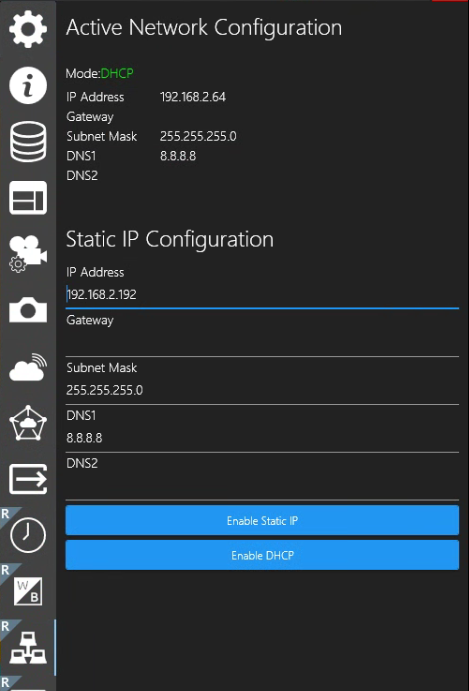Select the network configuration icon
Screen dimensions: 469x691
[x=28, y=648]
